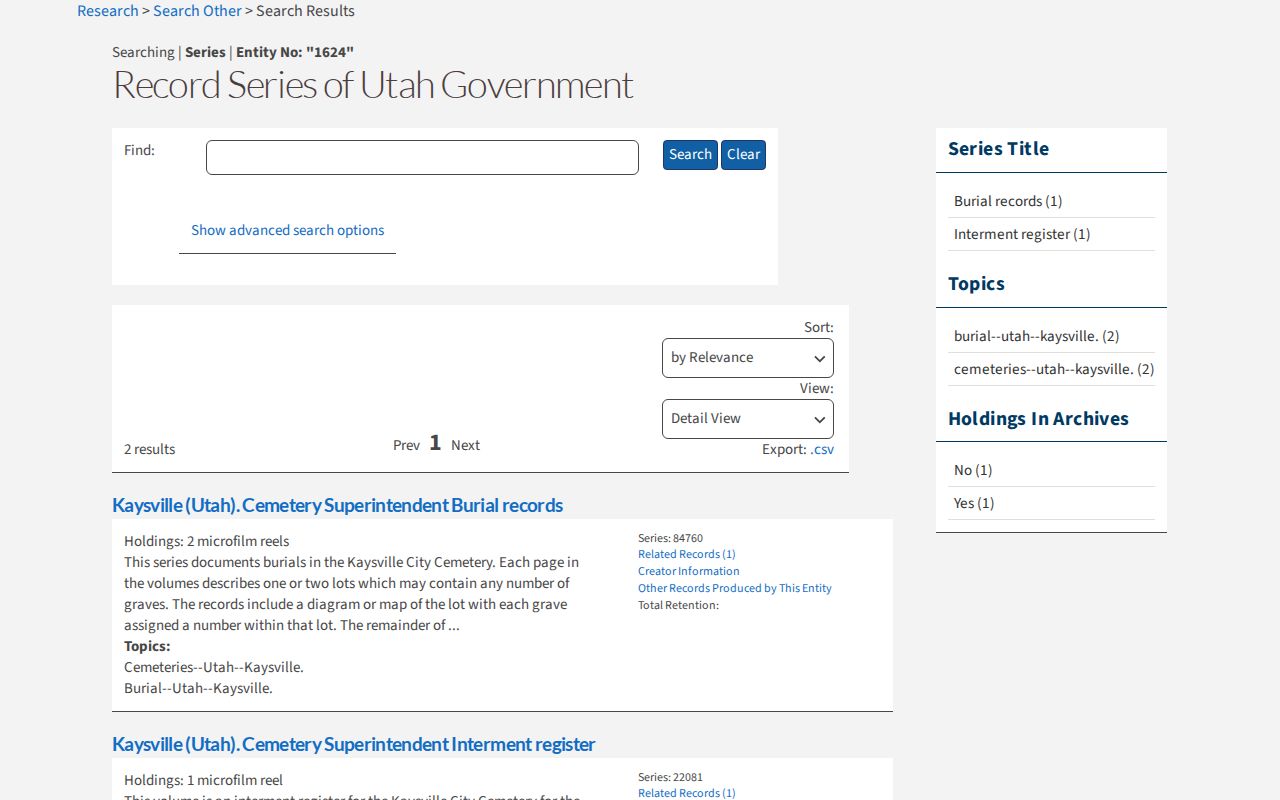Viewport: 1280px width, 800px height.
Task: Open the Search Other breadcrumb link
Action: 197,11
